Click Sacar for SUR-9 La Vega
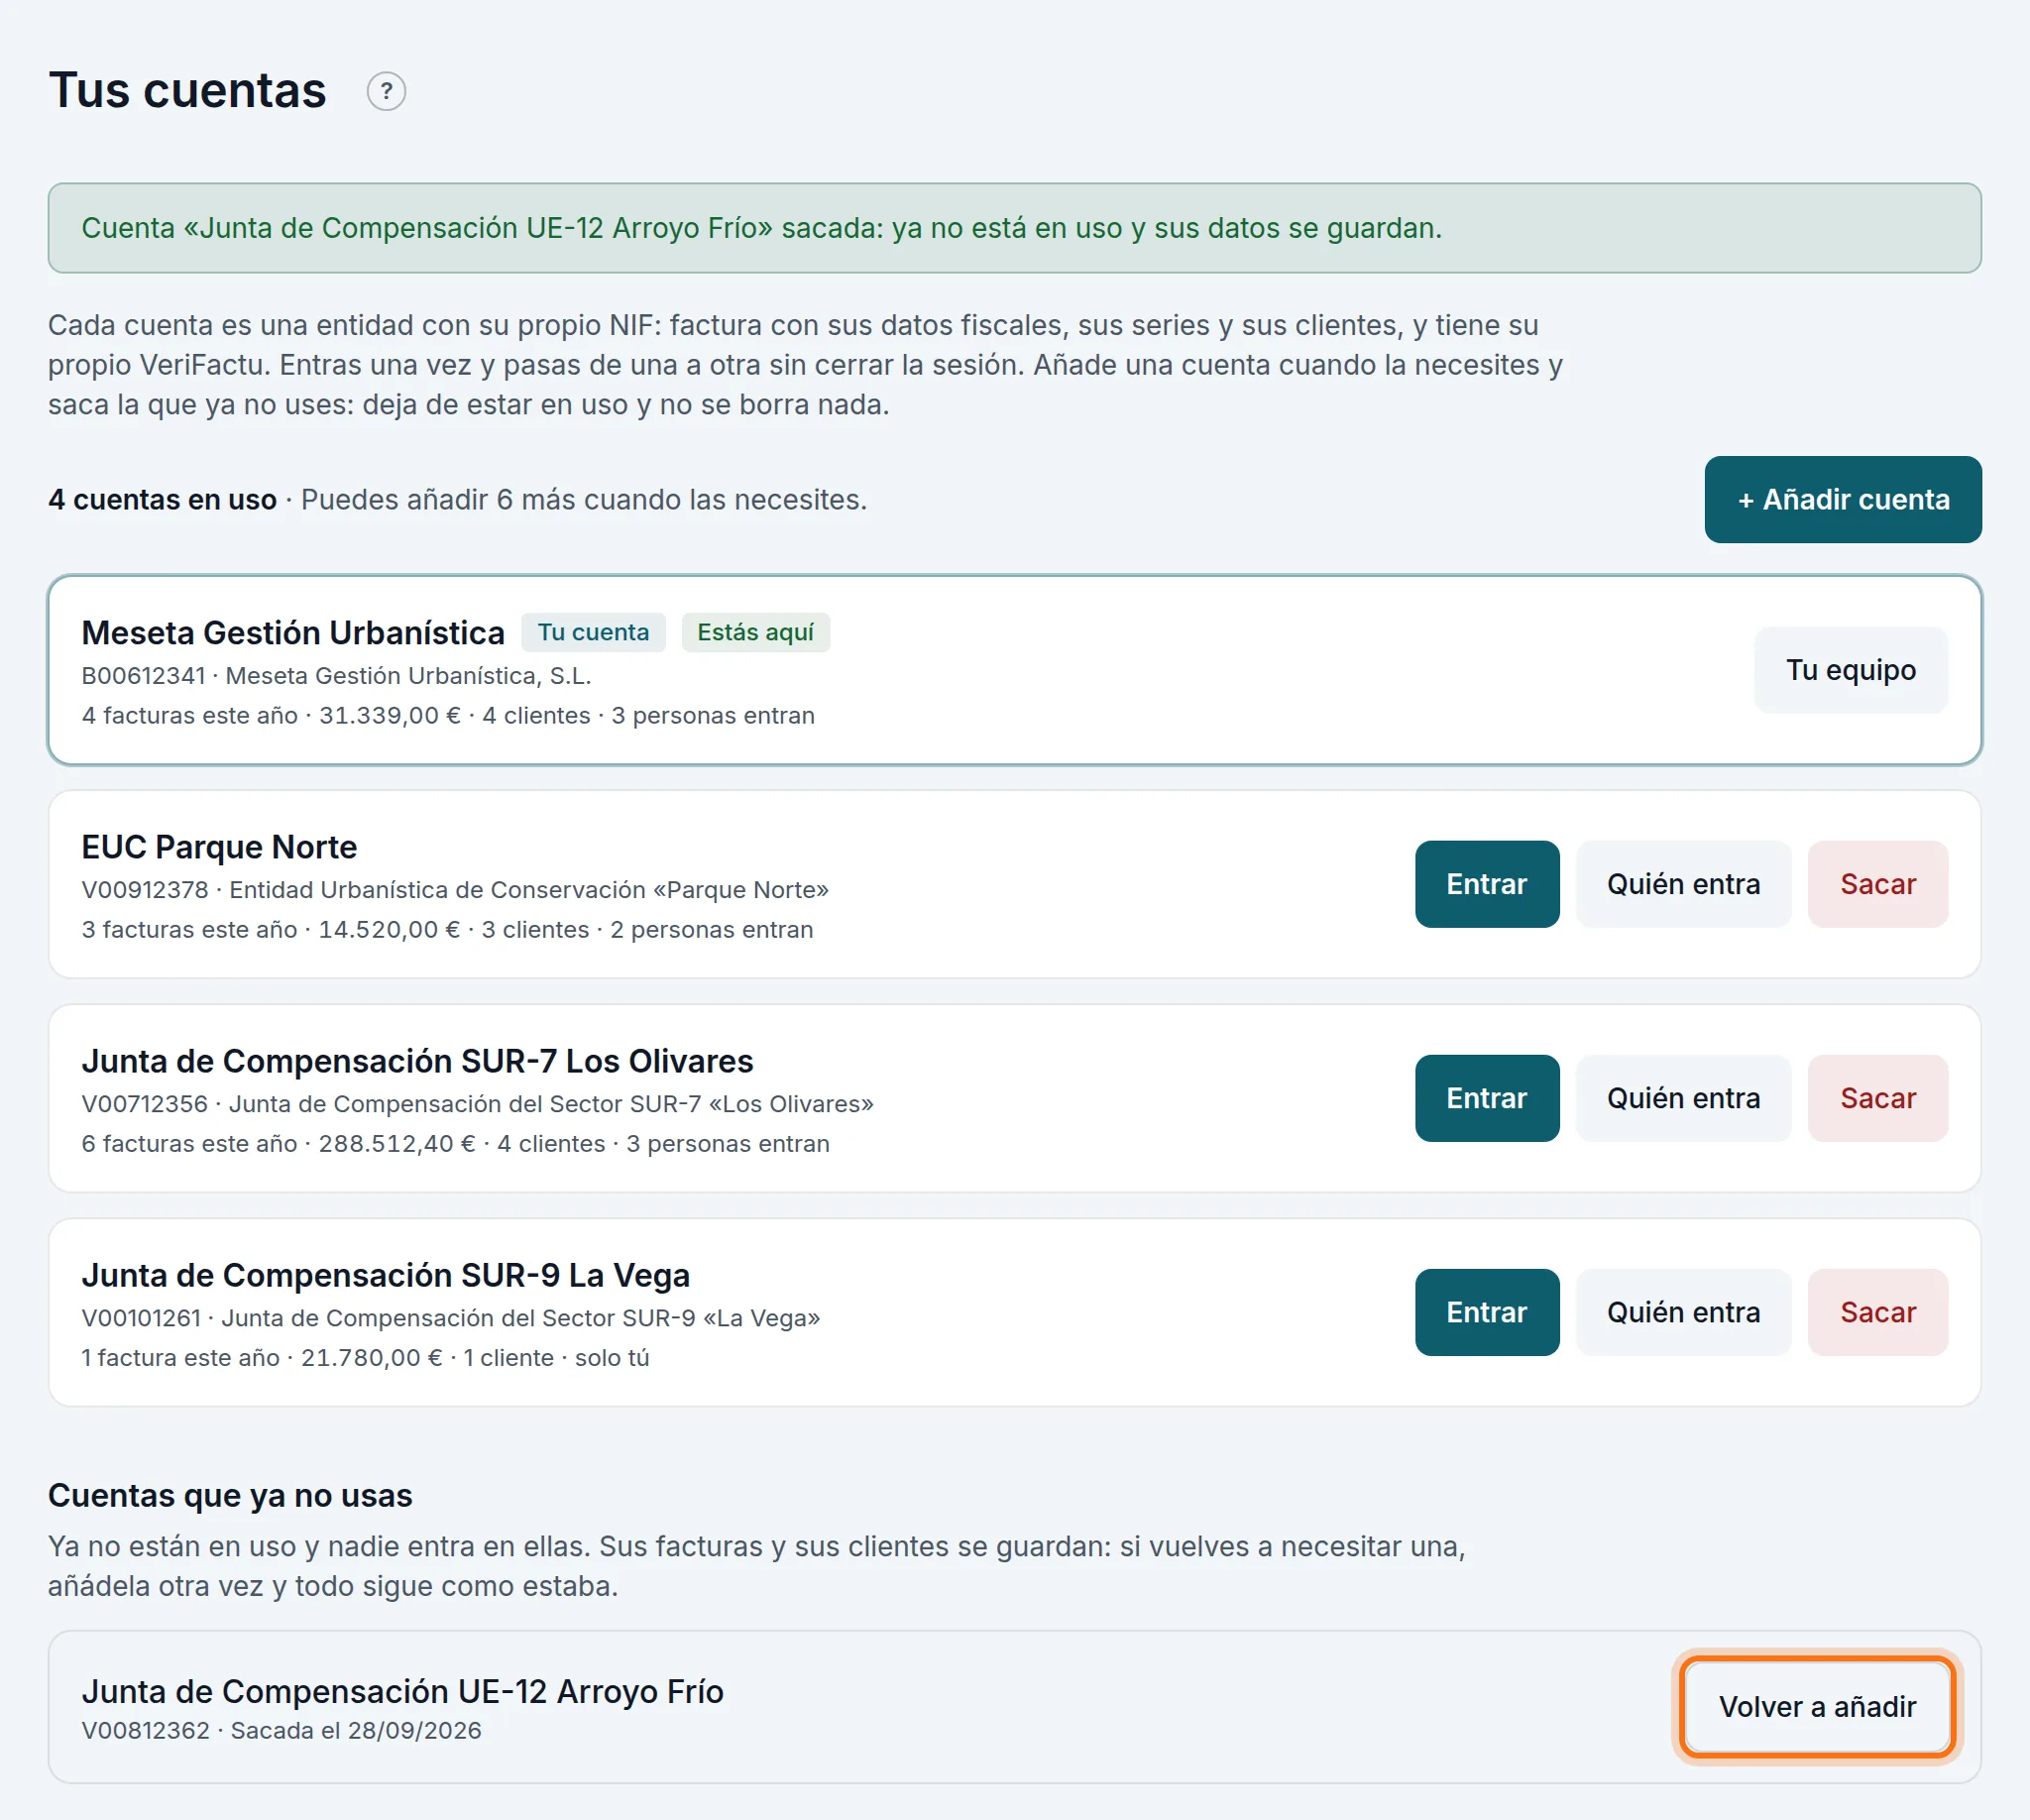This screenshot has height=1820, width=2030. coord(1877,1312)
